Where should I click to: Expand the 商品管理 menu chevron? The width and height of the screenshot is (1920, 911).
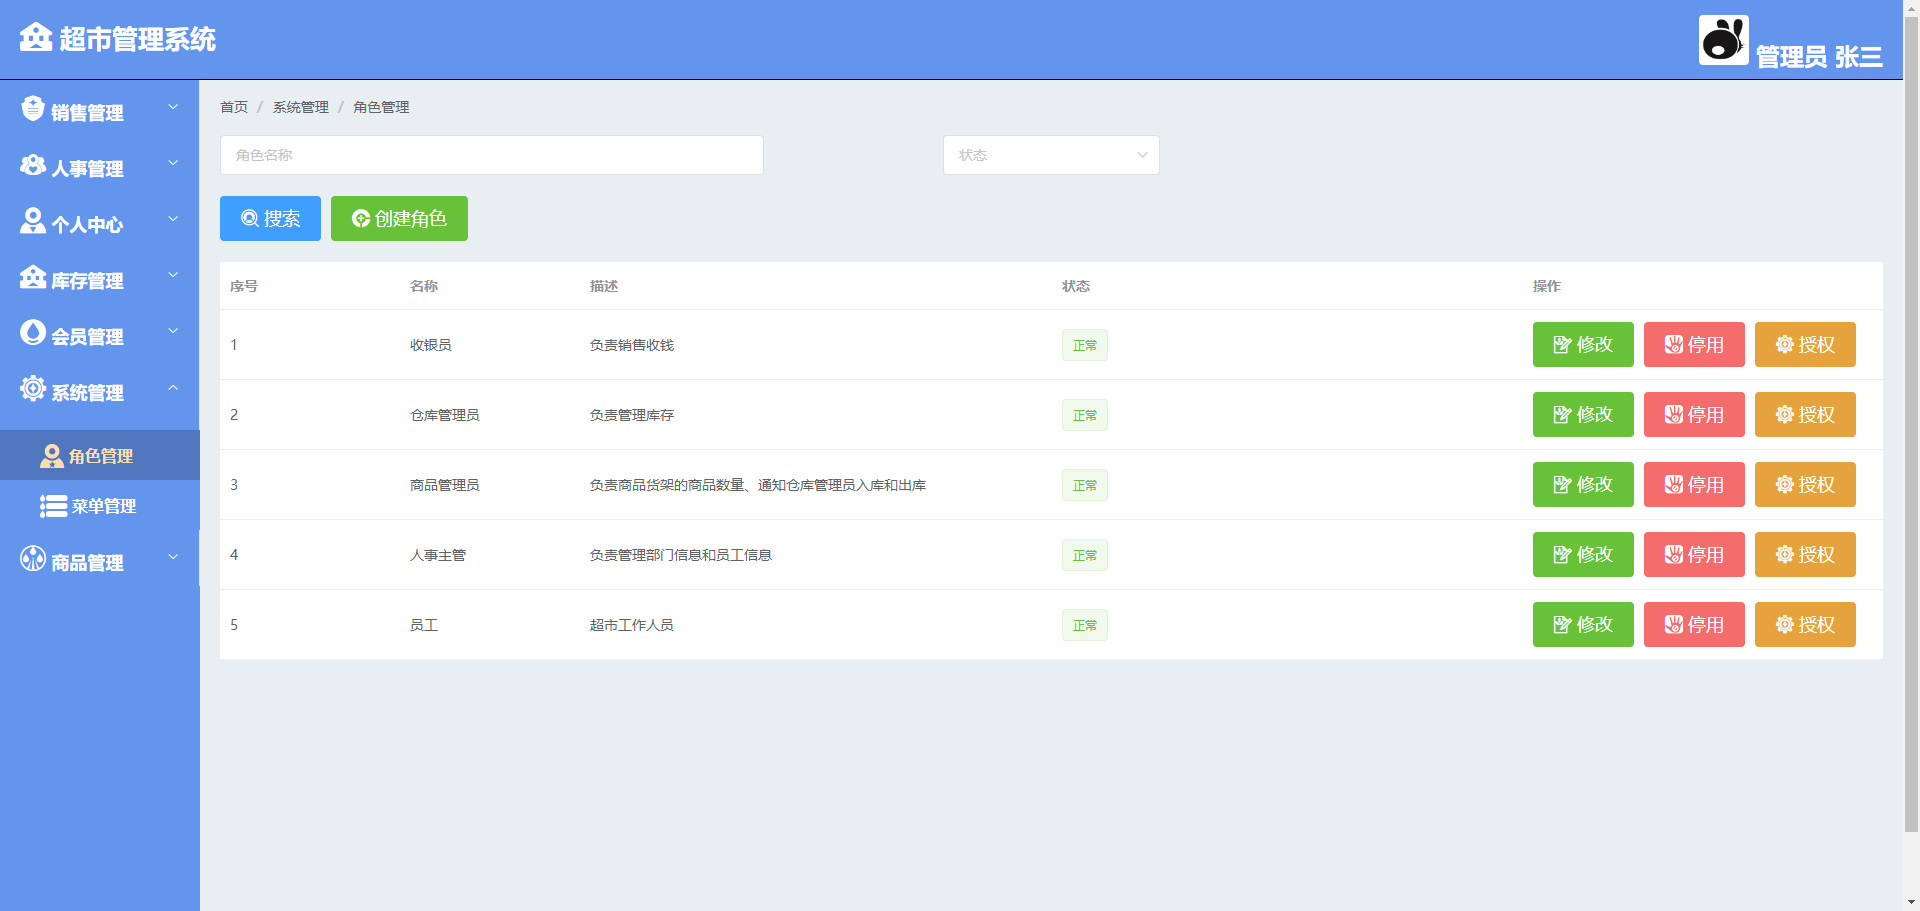tap(173, 557)
